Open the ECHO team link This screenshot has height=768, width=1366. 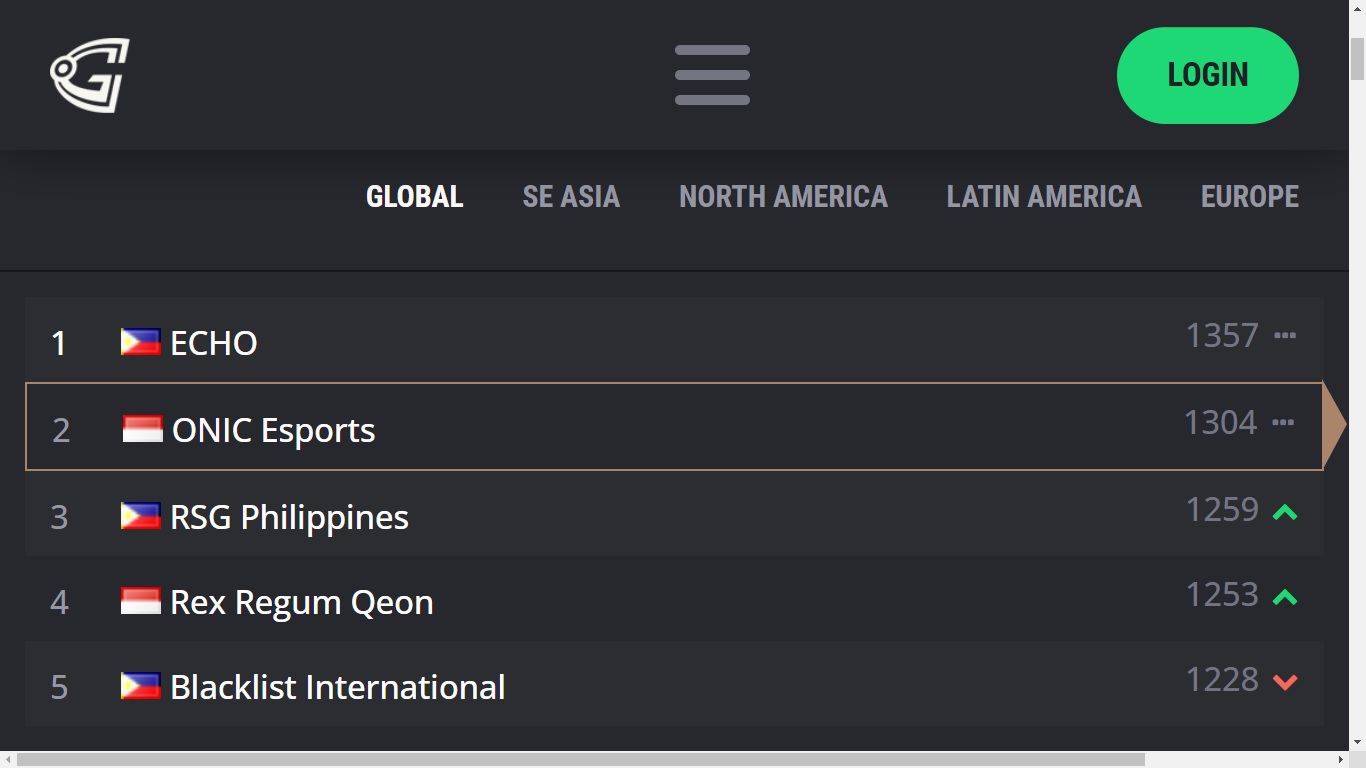(x=213, y=343)
